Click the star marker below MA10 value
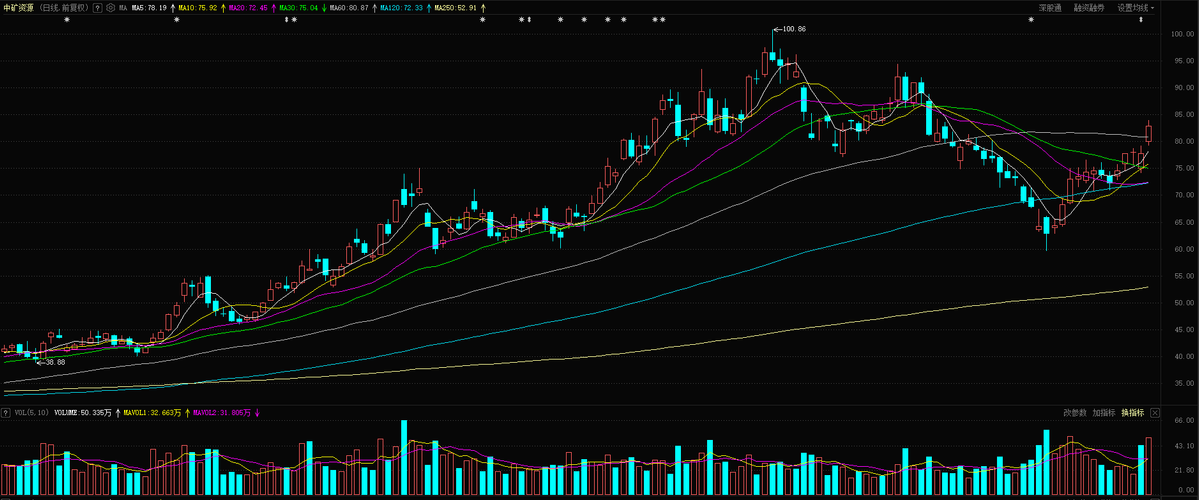The height and width of the screenshot is (500, 1199). point(177,20)
